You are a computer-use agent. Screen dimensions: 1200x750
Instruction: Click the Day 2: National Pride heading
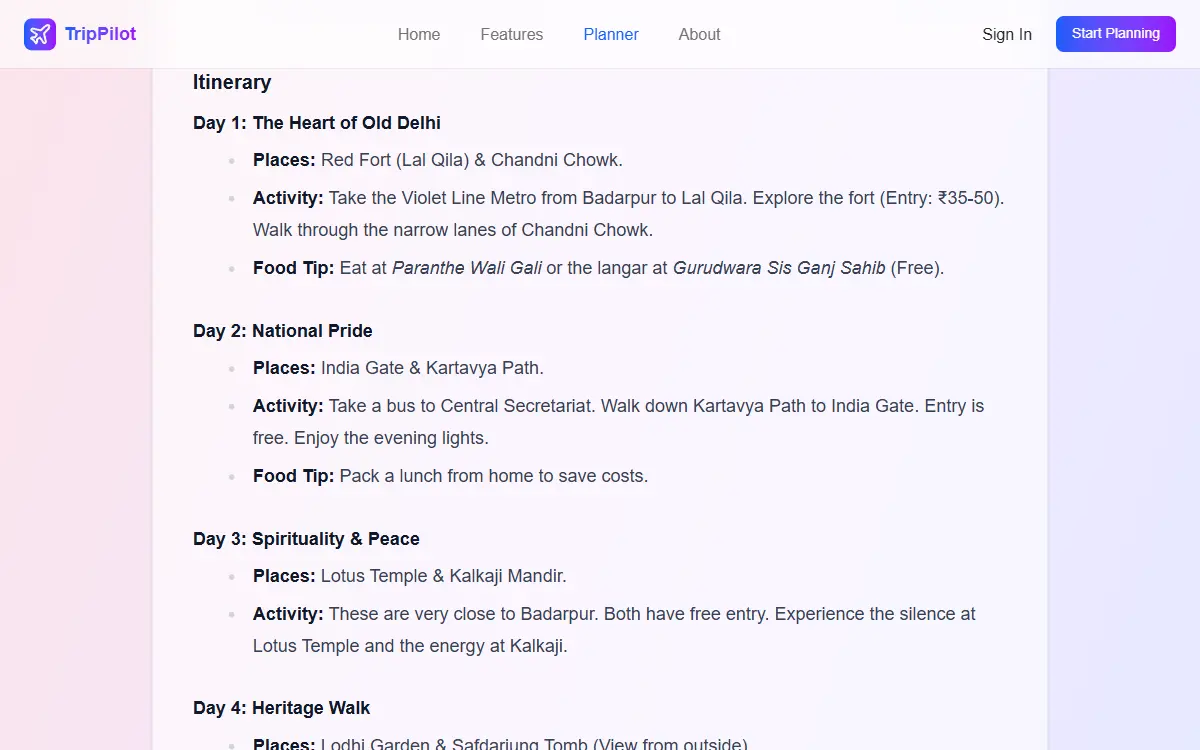pyautogui.click(x=283, y=331)
